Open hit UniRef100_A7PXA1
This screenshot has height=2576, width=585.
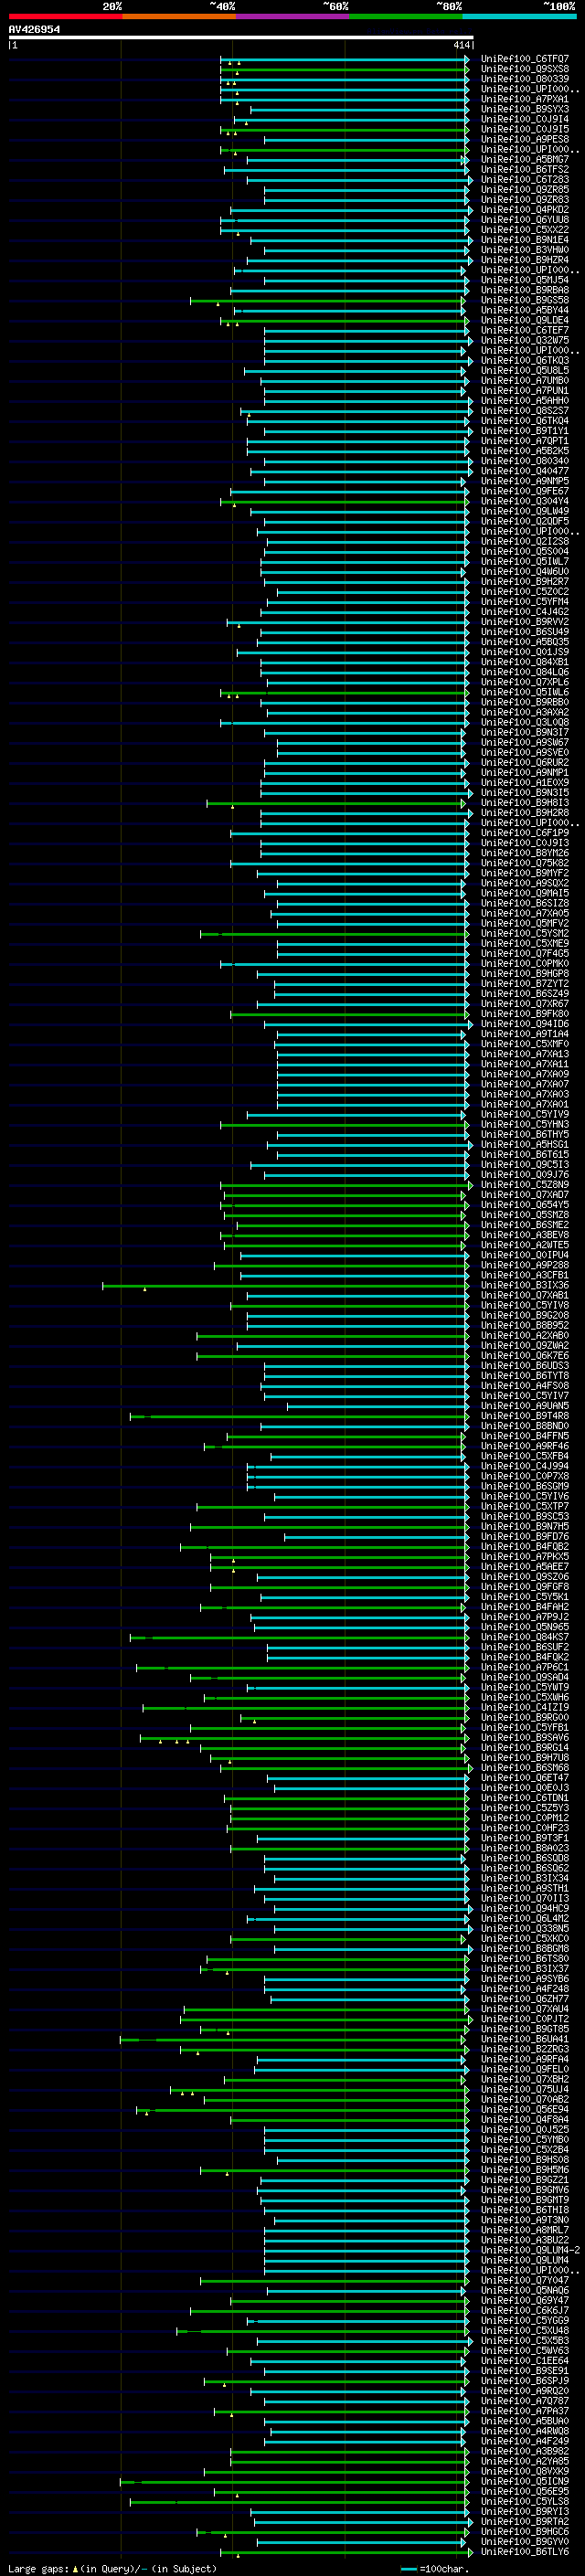pos(524,99)
